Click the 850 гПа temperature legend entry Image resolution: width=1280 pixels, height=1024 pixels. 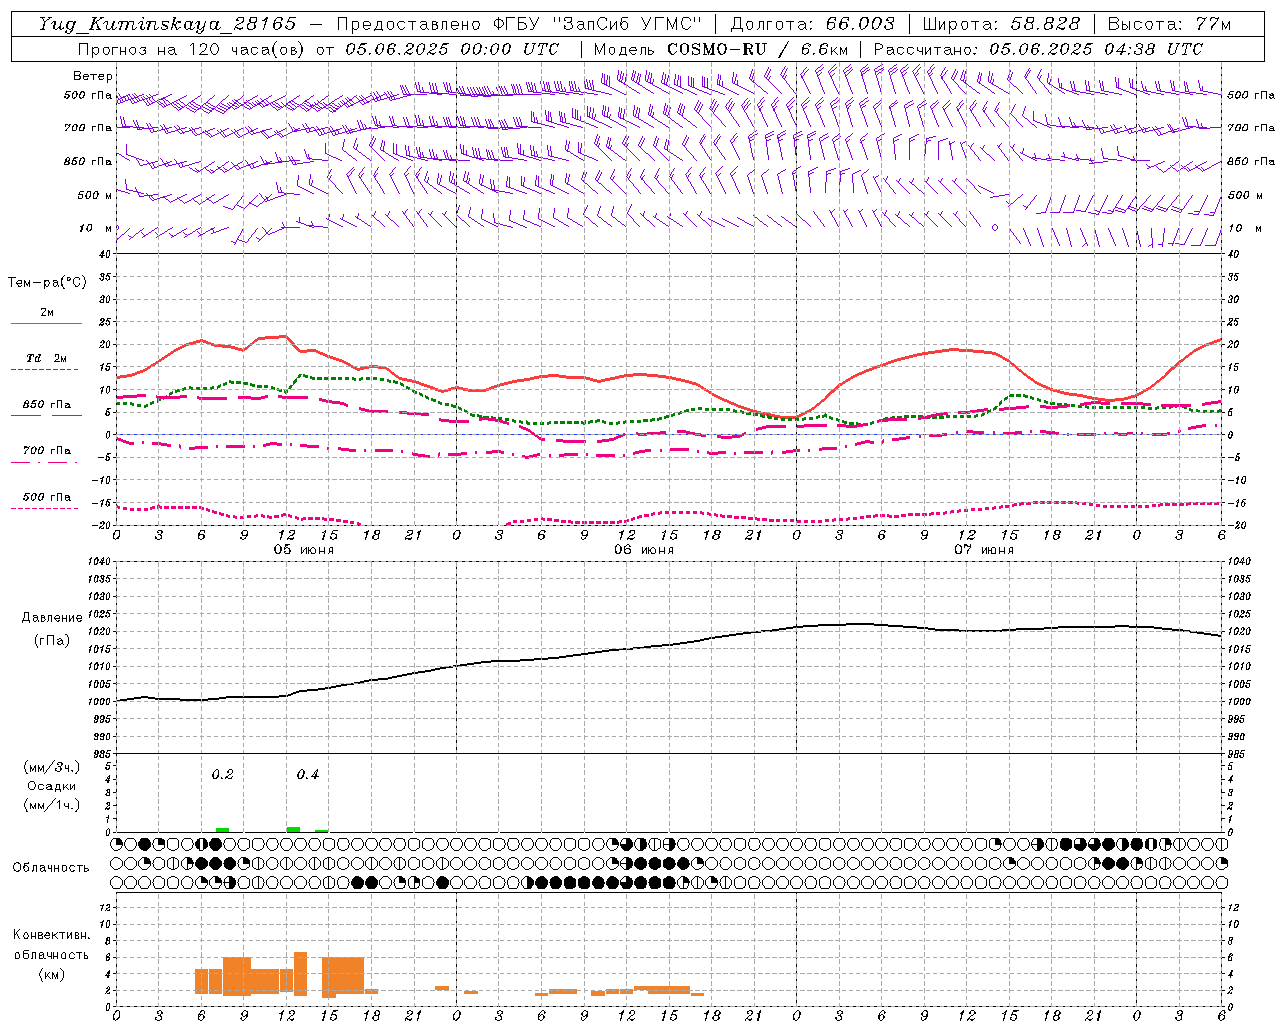(47, 405)
